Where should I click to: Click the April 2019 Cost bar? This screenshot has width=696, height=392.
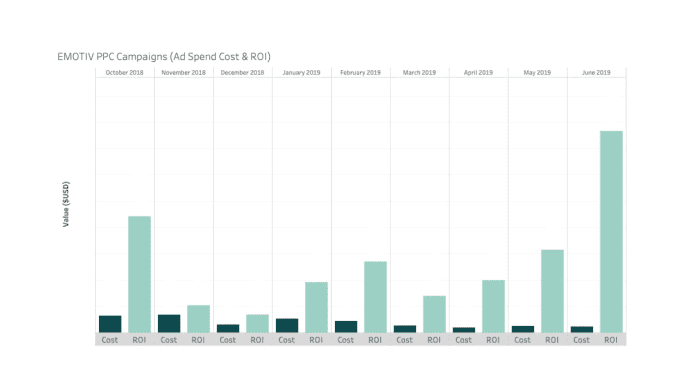click(x=464, y=330)
